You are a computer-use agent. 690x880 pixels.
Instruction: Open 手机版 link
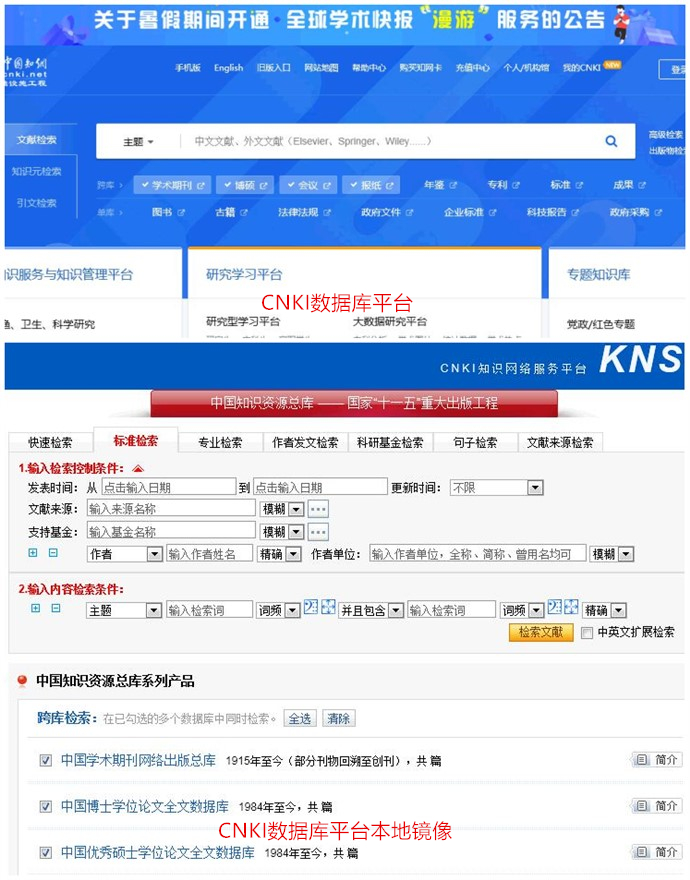(188, 68)
